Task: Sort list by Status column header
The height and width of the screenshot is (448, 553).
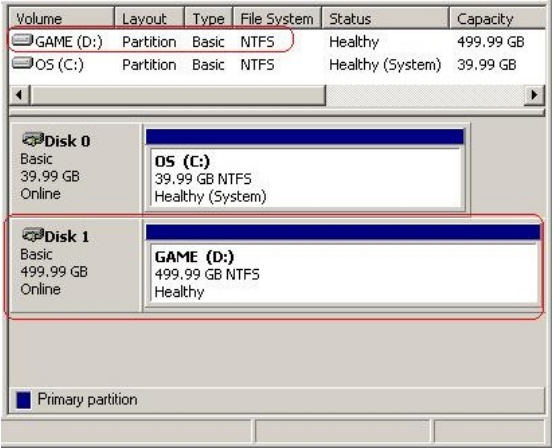Action: (x=385, y=18)
